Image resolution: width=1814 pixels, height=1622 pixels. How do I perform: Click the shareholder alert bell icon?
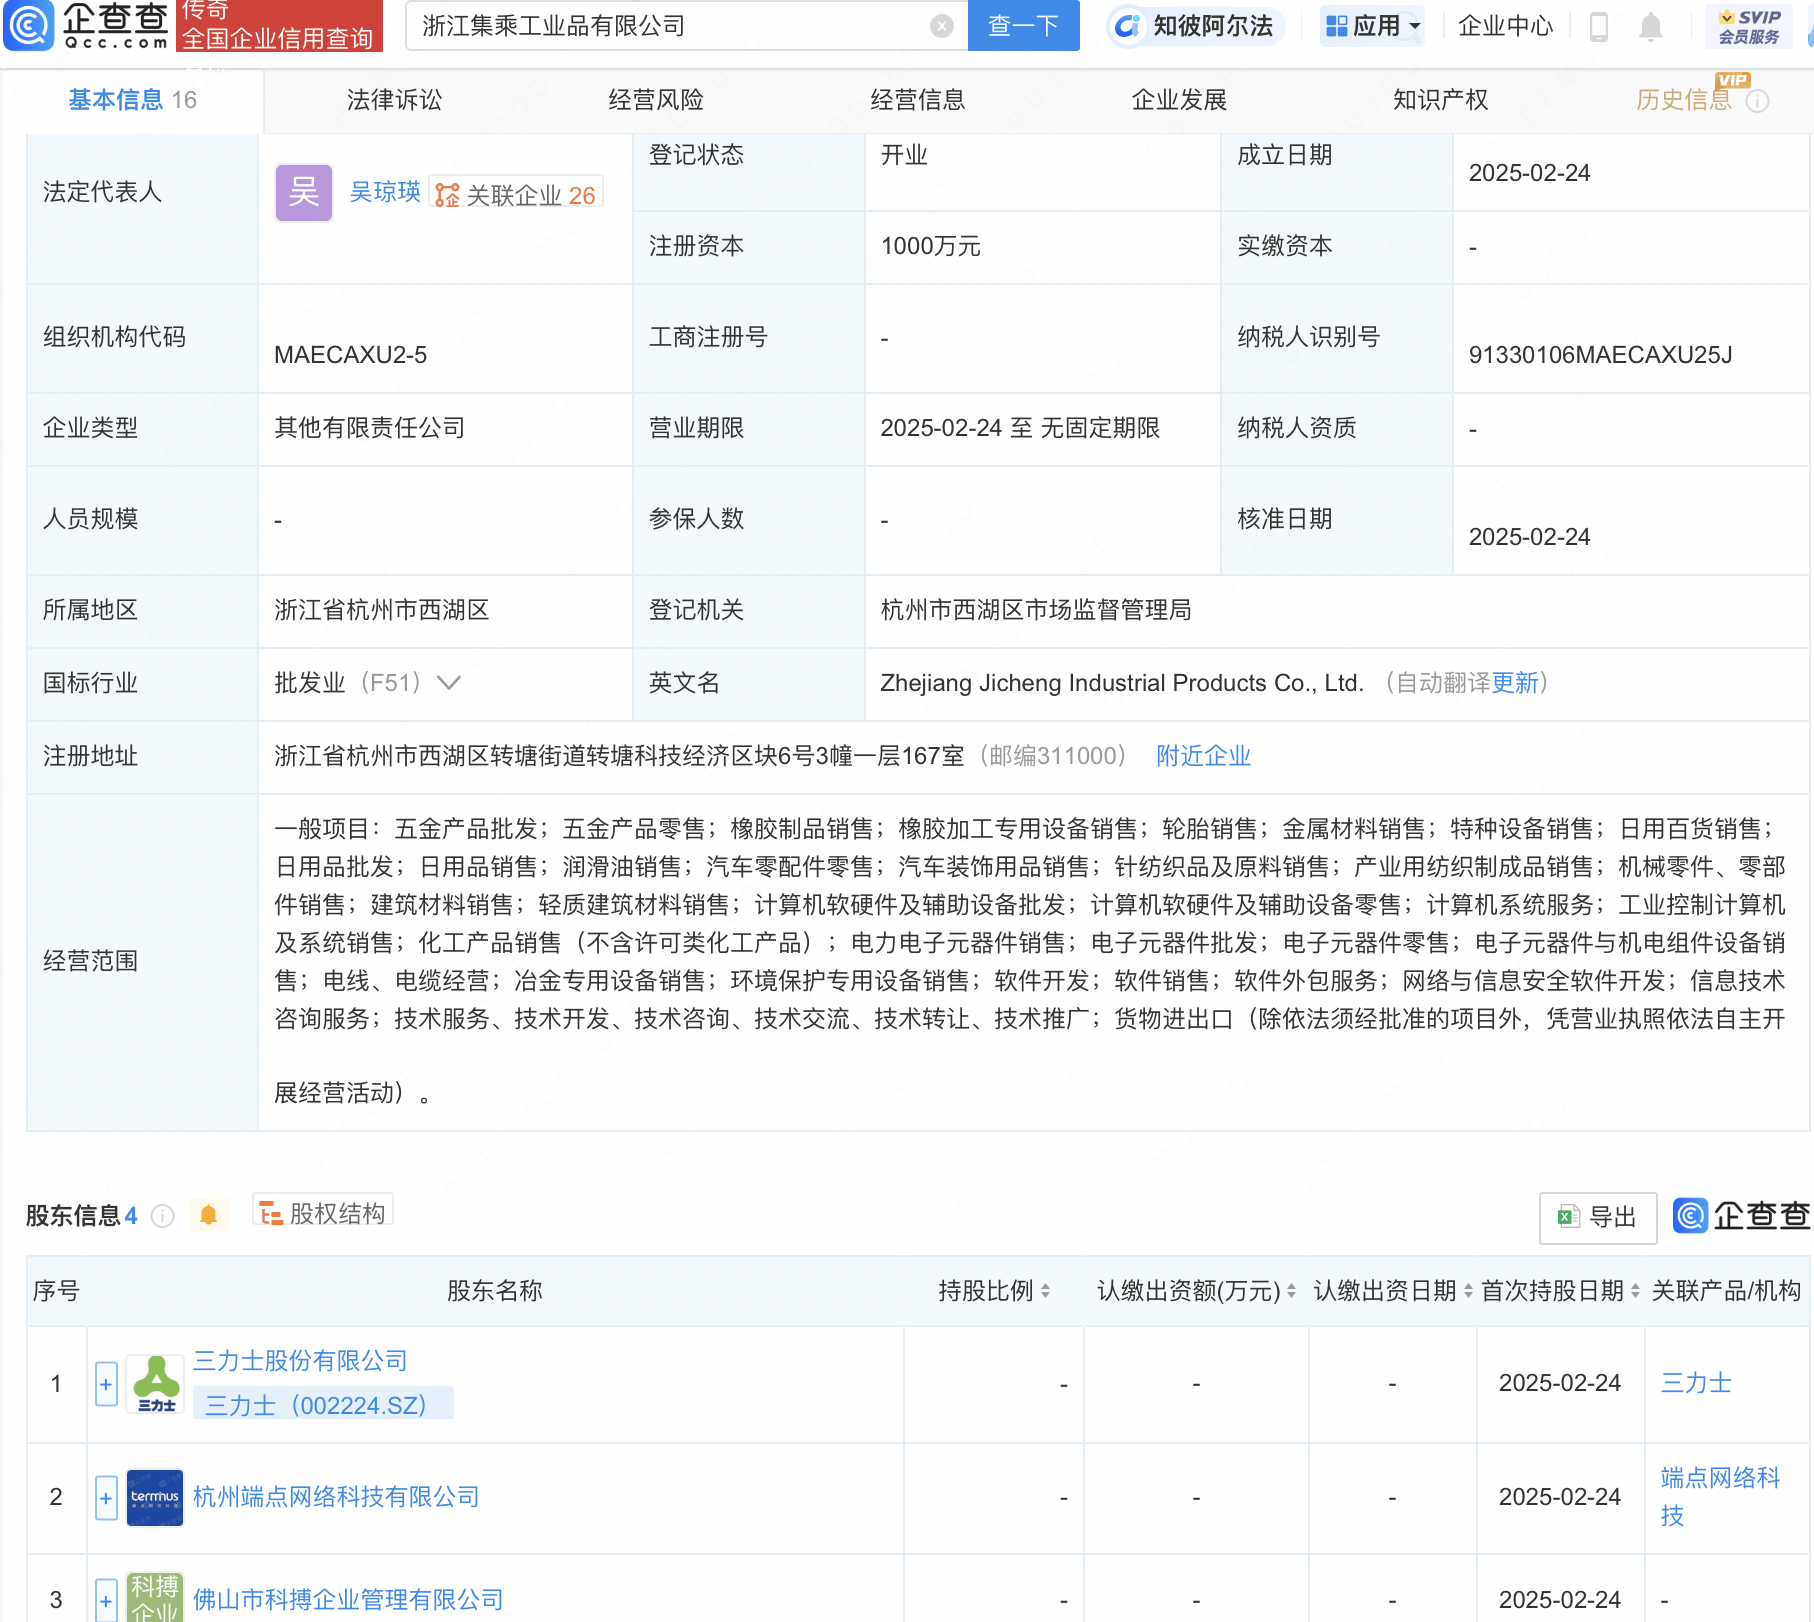(x=208, y=1215)
